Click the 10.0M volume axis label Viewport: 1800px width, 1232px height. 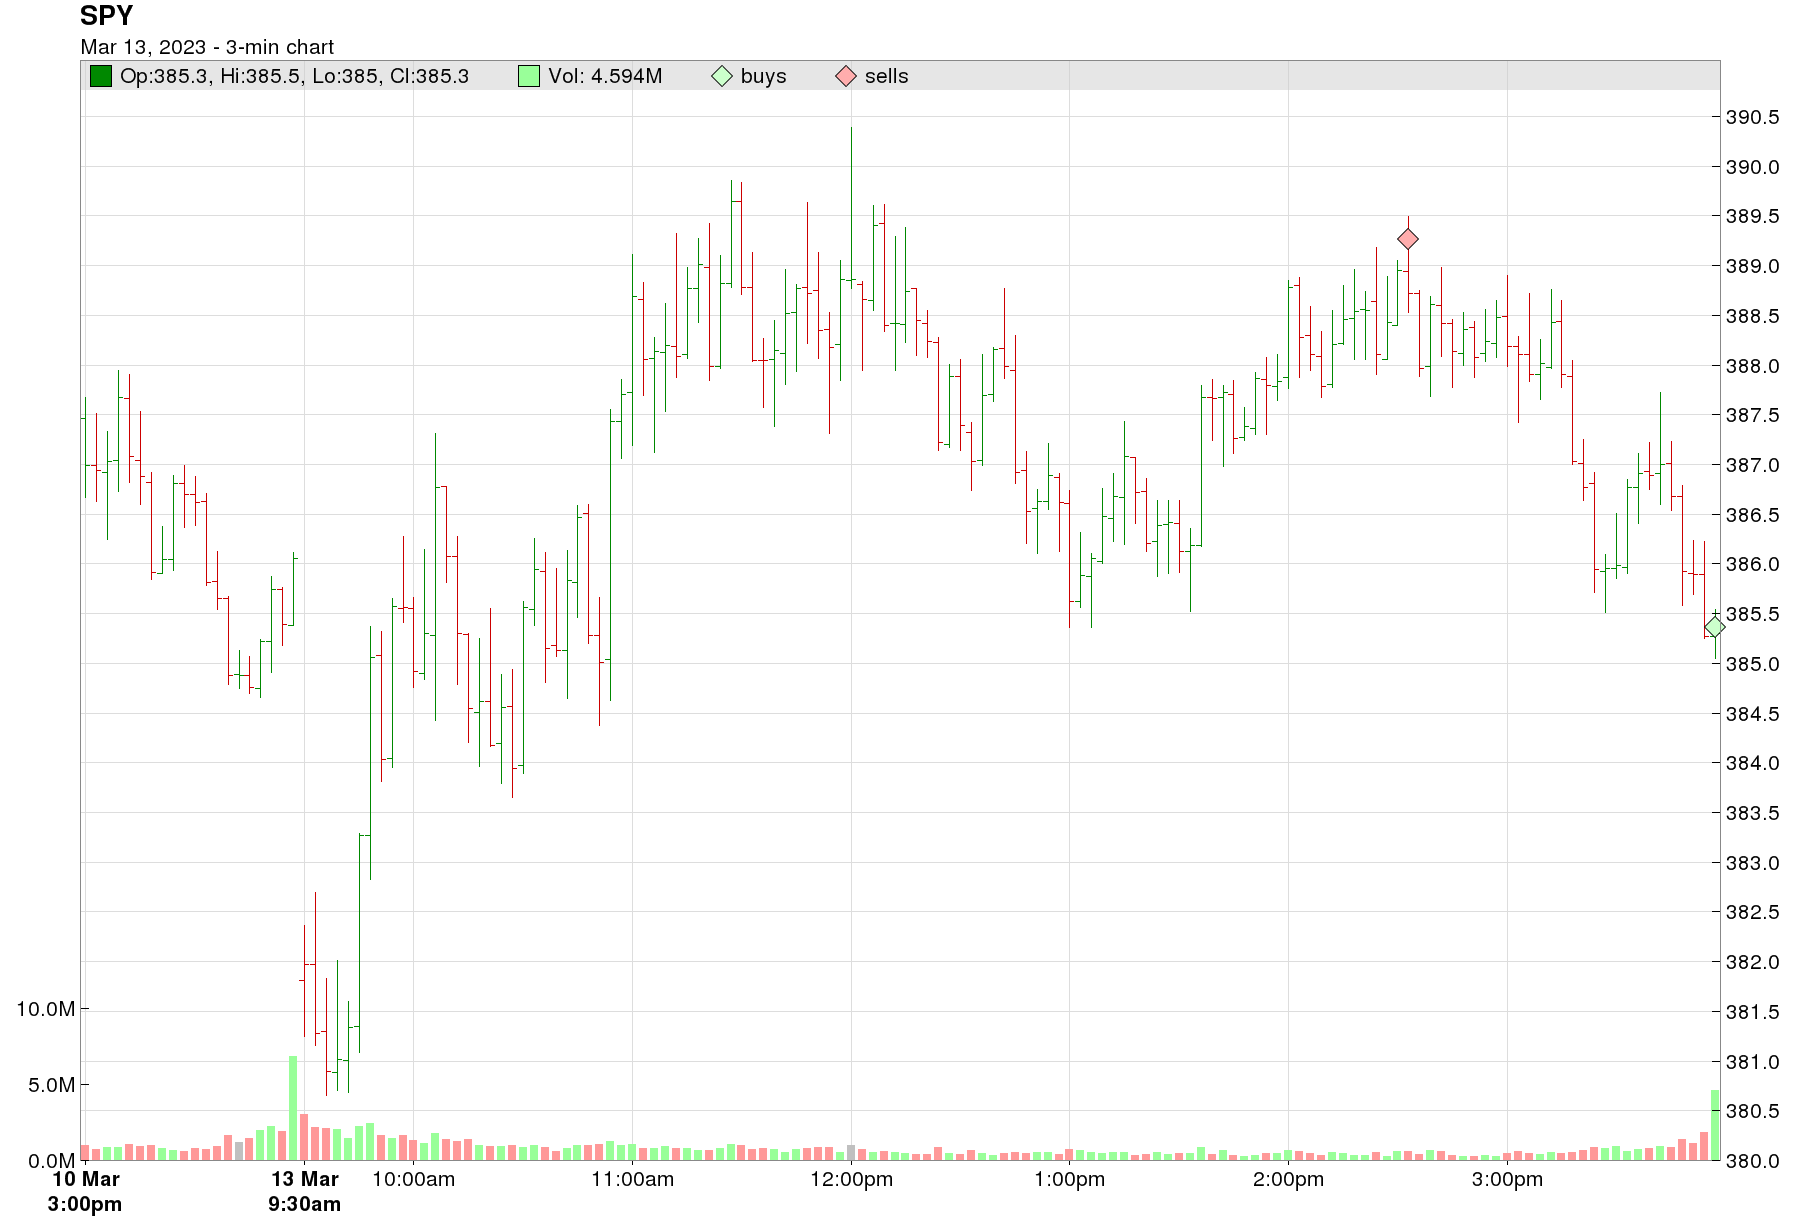pos(46,1009)
